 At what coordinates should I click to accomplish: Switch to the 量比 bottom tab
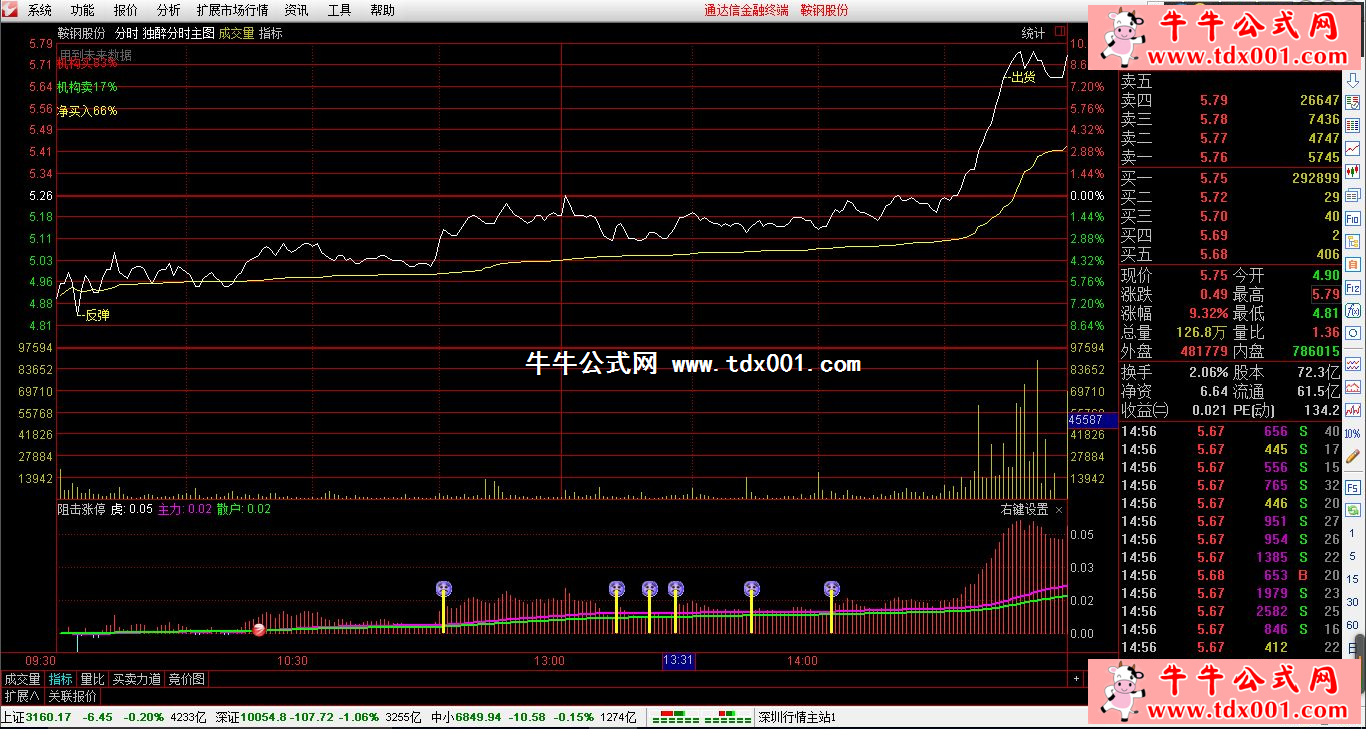click(x=92, y=679)
